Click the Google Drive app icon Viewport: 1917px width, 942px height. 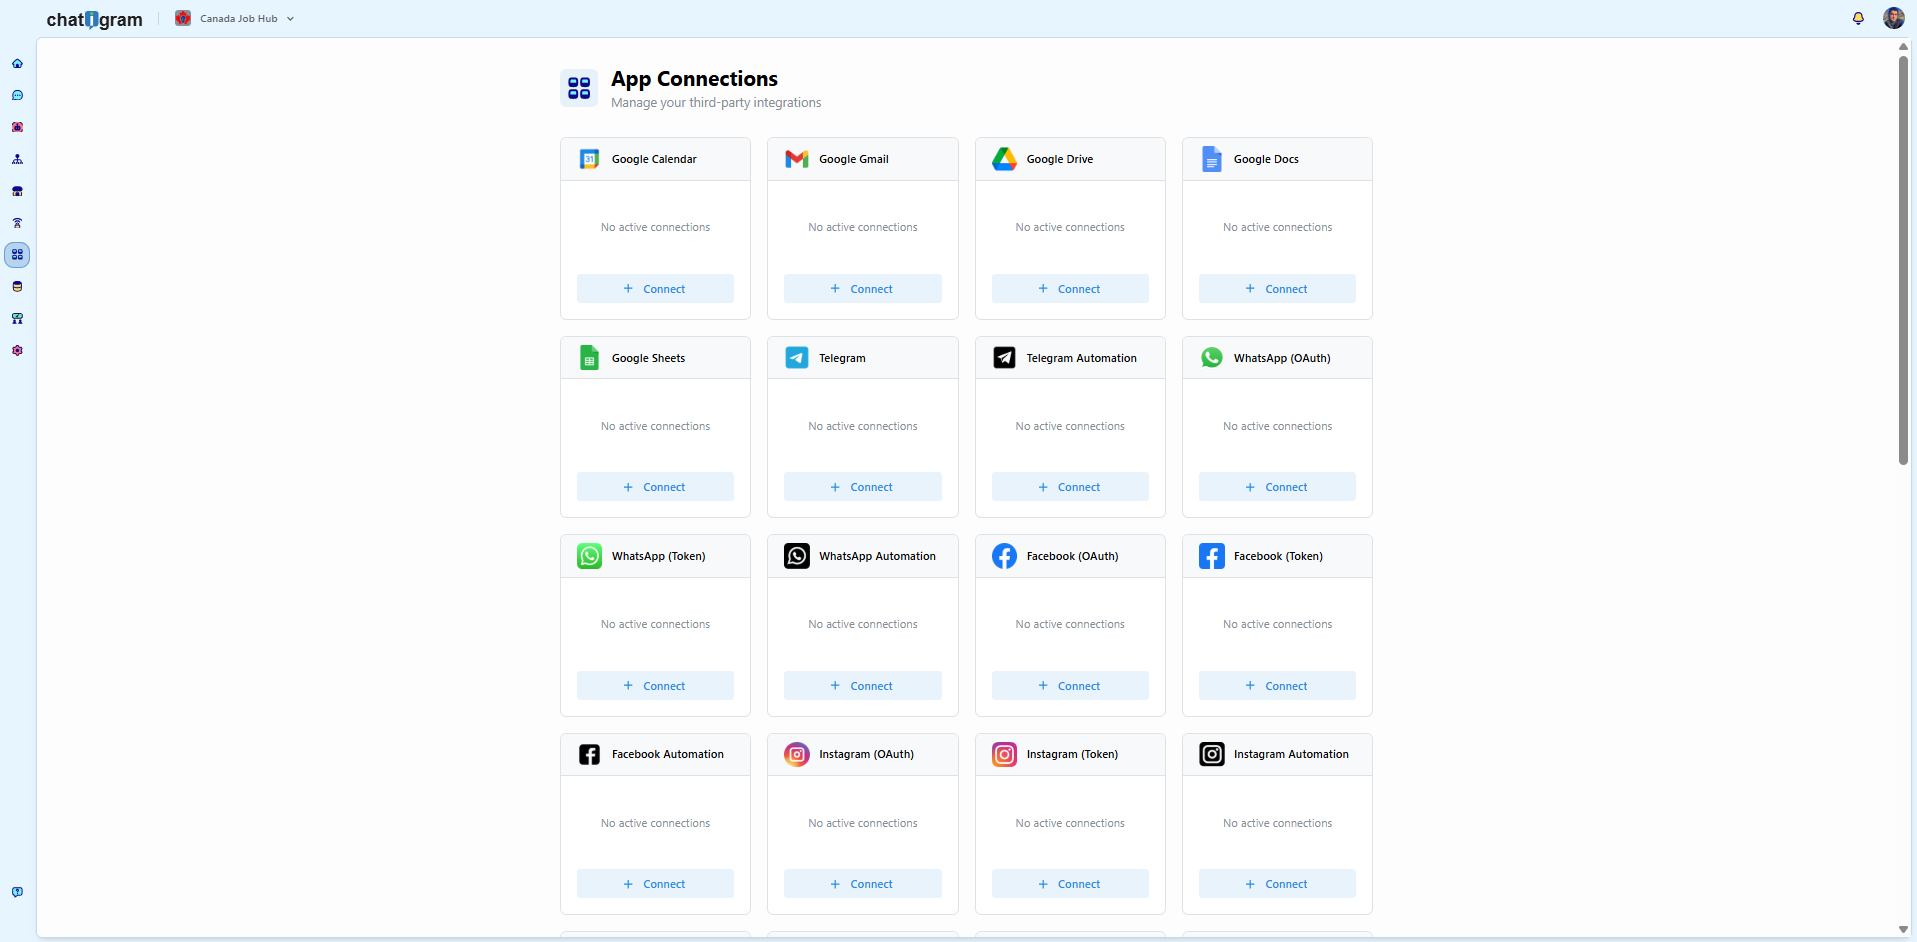tap(1004, 159)
